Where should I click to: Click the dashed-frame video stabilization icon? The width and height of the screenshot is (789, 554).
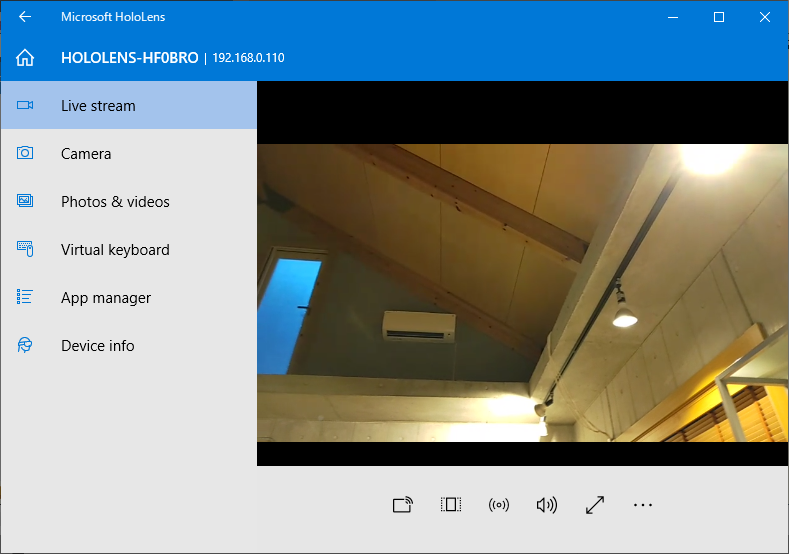click(x=451, y=505)
